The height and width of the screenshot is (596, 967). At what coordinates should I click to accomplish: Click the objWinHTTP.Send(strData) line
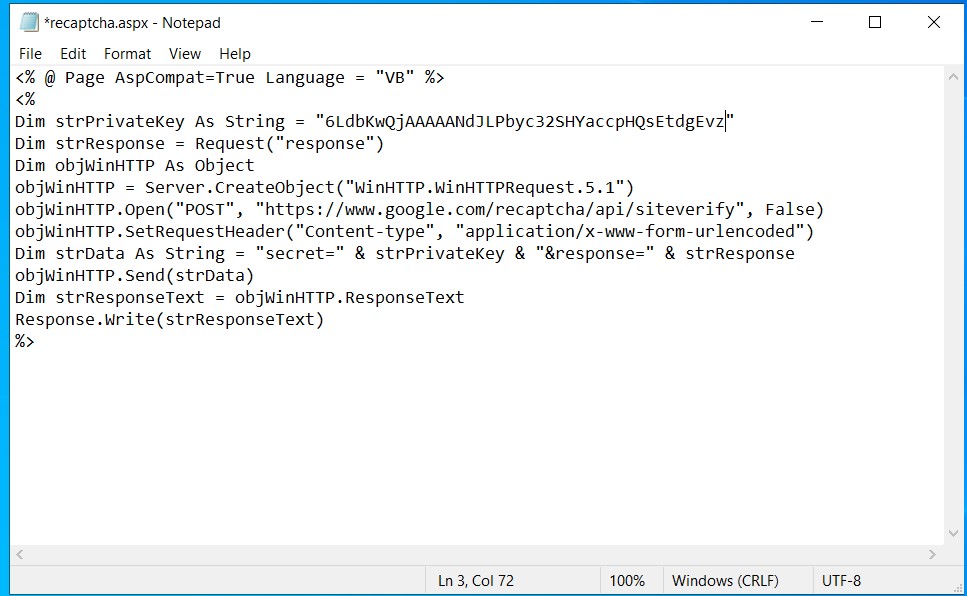coord(134,276)
